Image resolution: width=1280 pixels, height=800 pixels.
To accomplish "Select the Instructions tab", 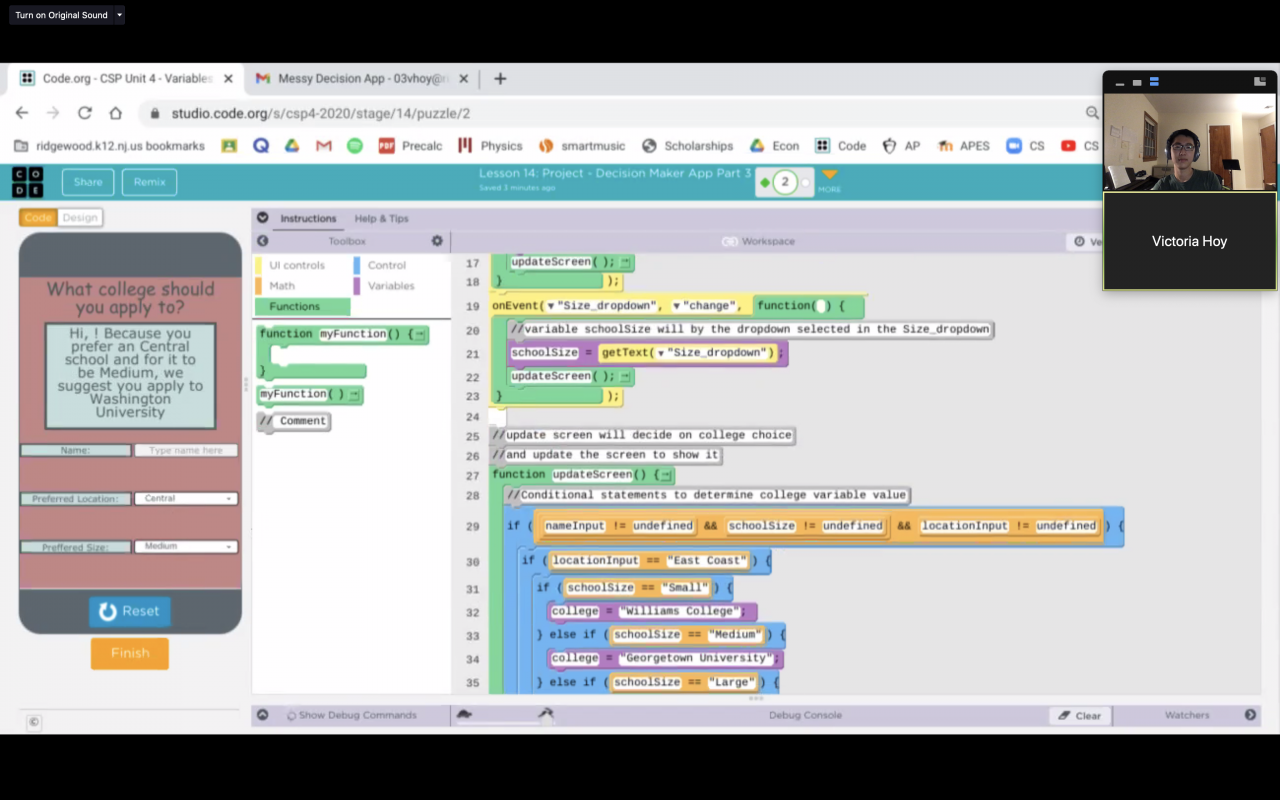I will pos(308,218).
